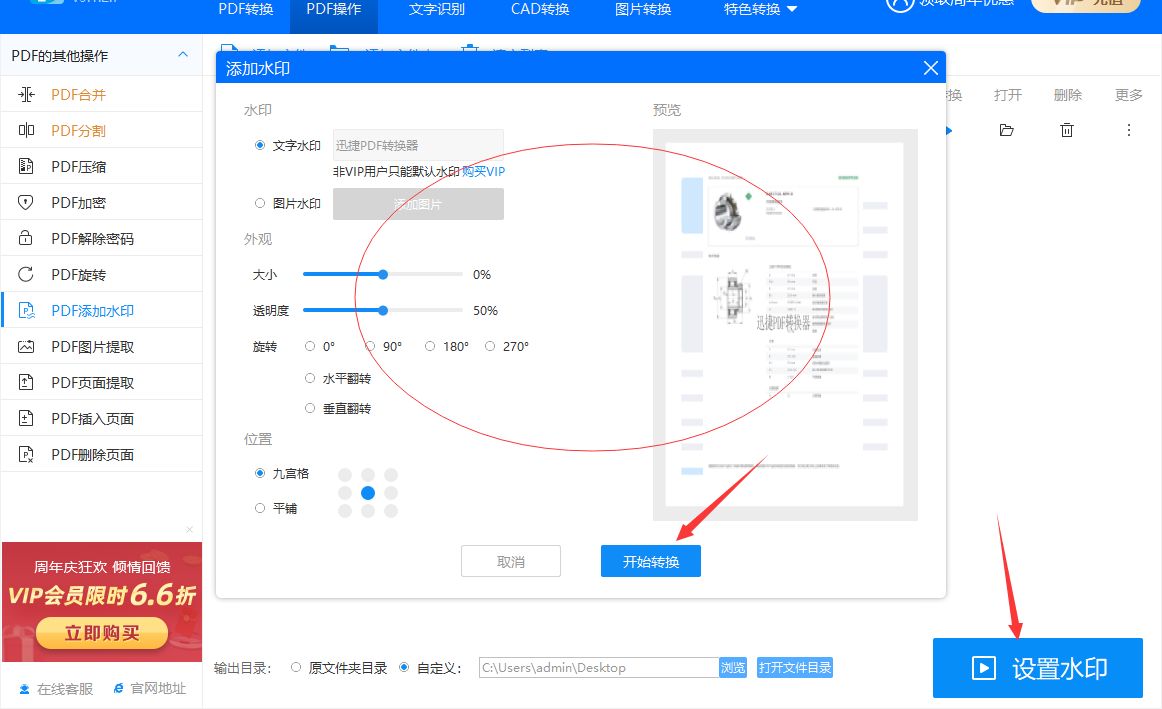This screenshot has width=1162, height=709.
Task: Click the 购买VIP link
Action: pyautogui.click(x=483, y=171)
